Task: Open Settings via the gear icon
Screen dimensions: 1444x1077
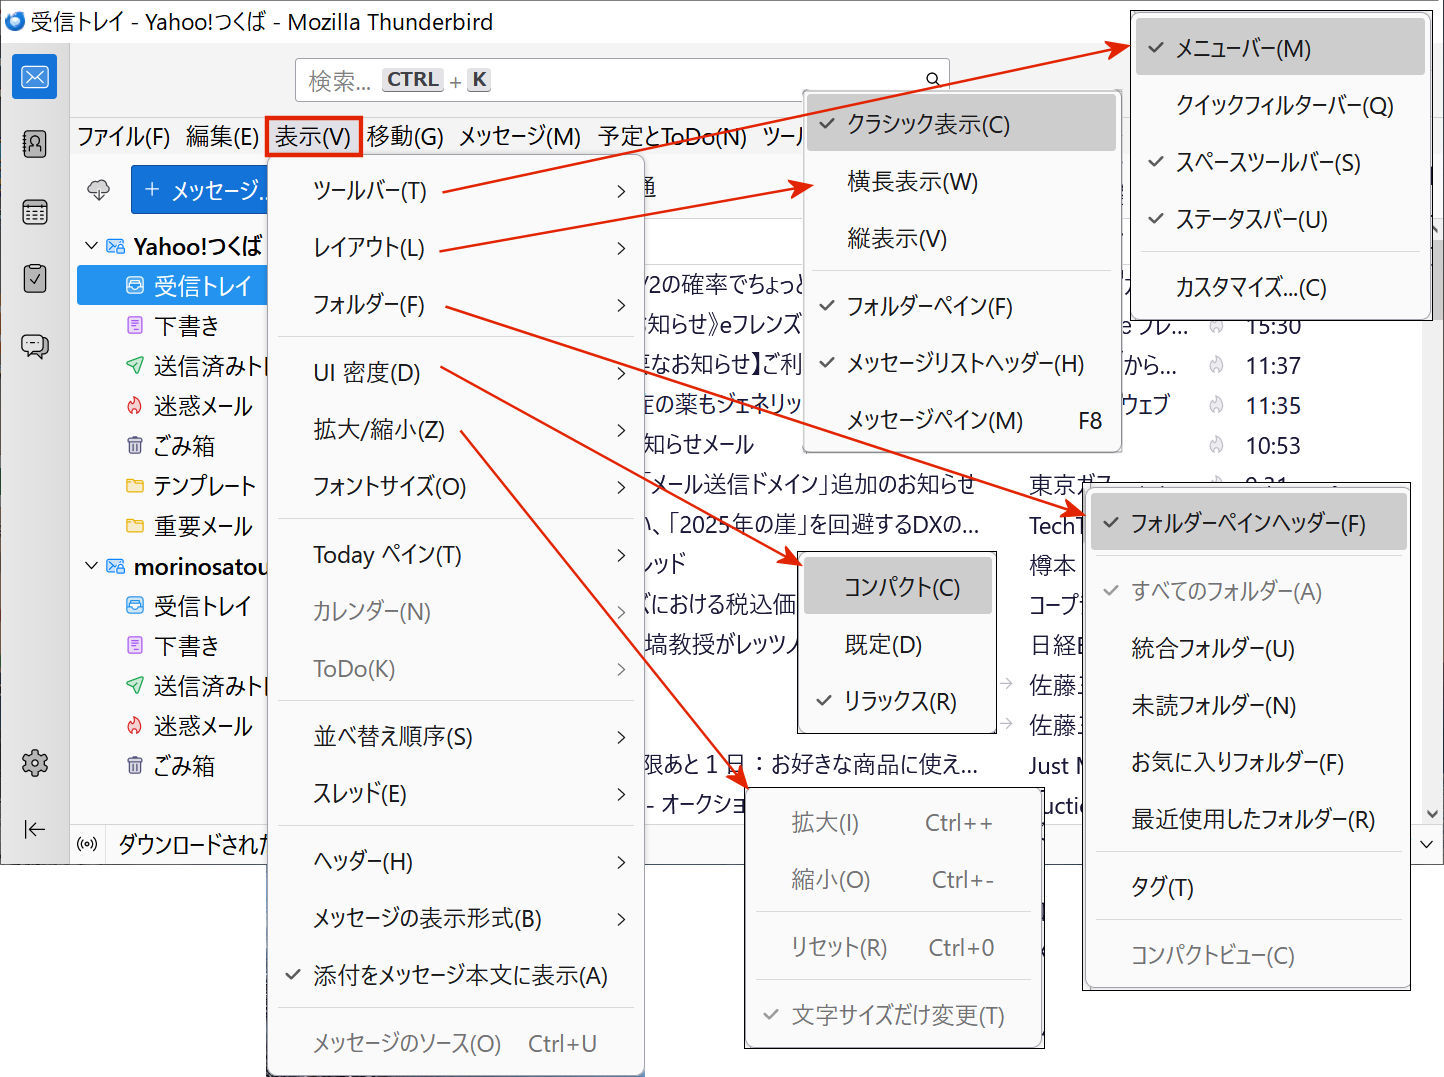Action: click(x=34, y=763)
